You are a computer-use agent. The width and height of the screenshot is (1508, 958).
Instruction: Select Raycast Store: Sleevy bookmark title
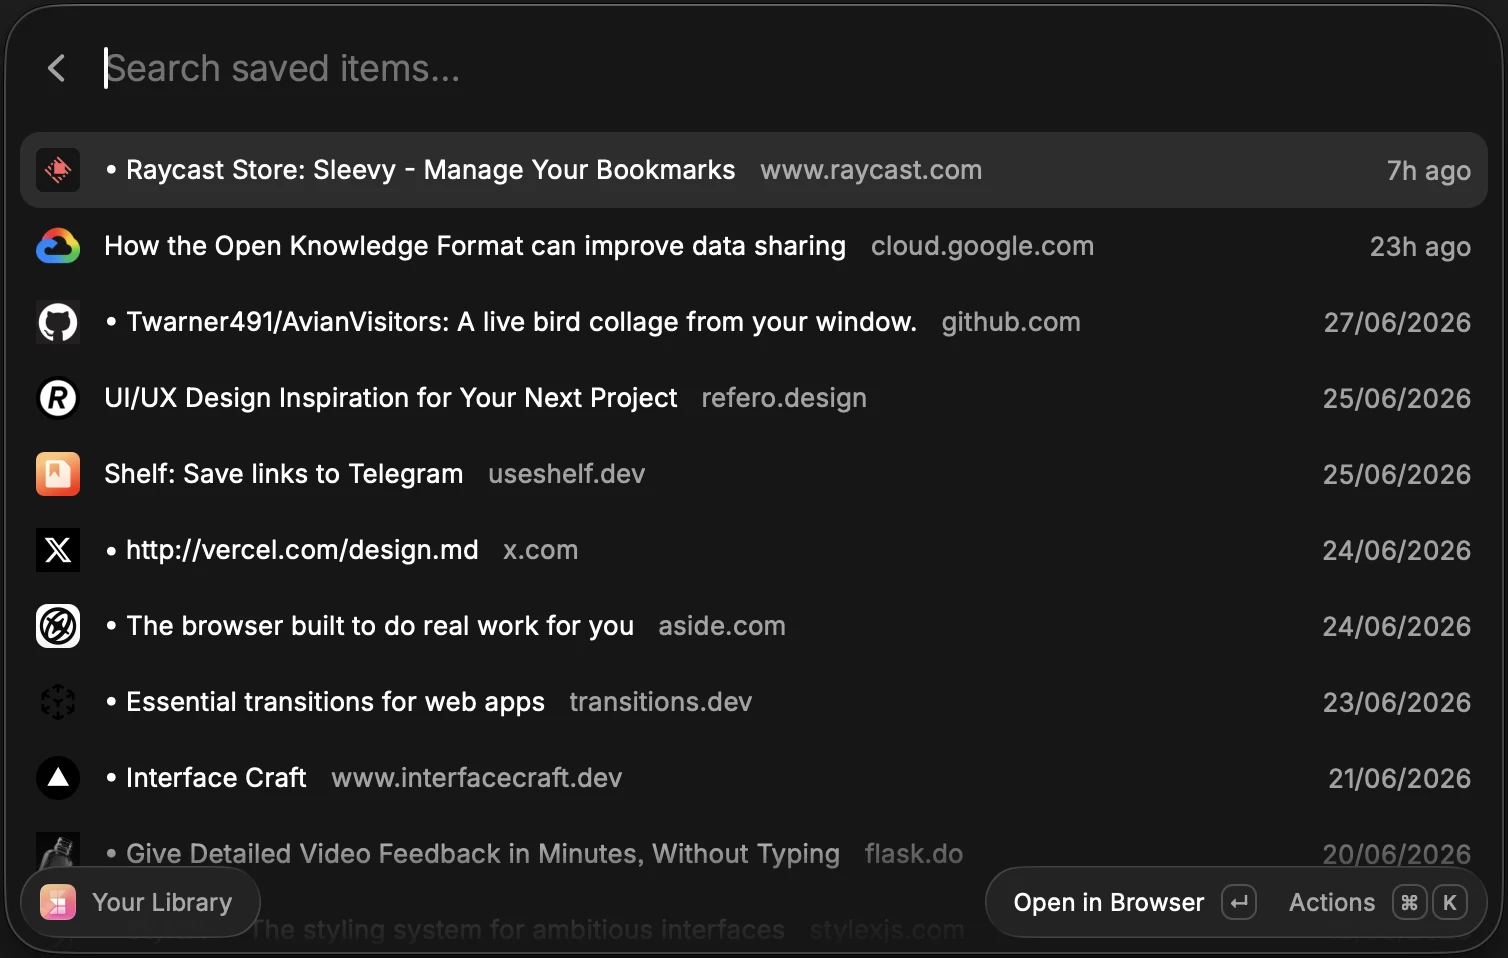tap(430, 170)
